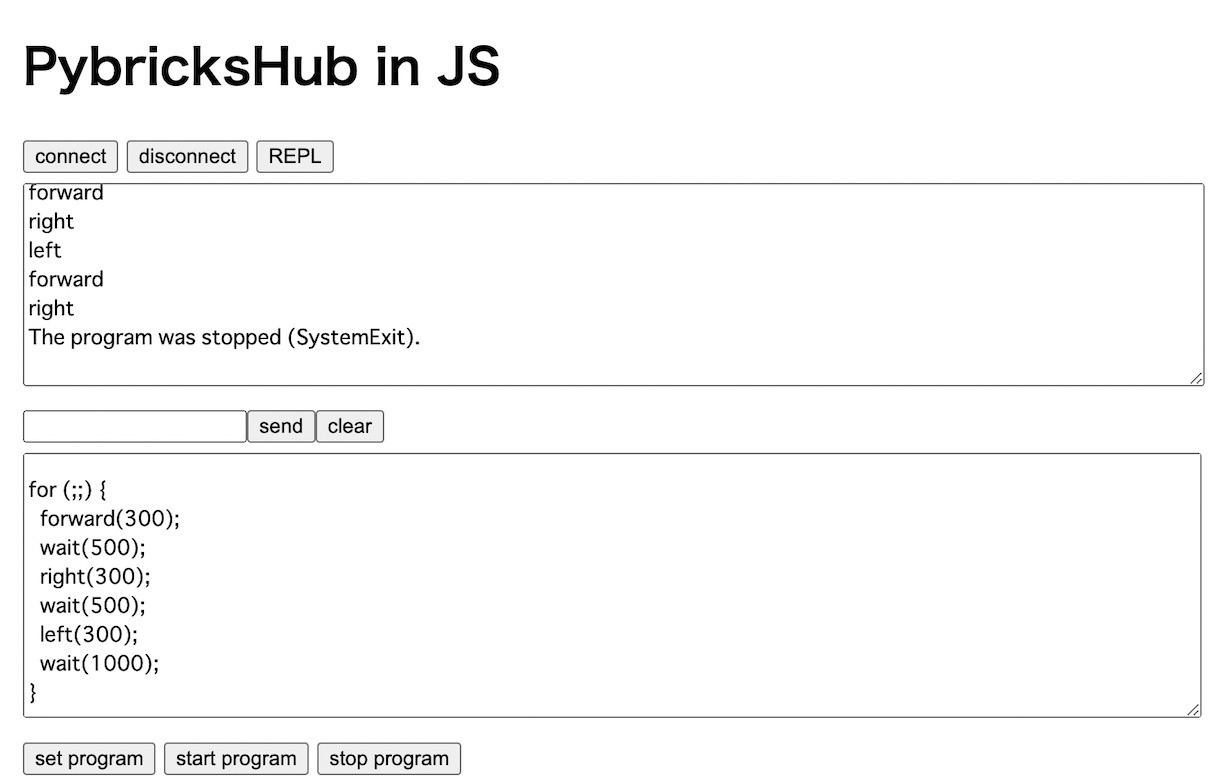Viewport: 1220px width, 782px height.
Task: Click the "left" line in the output log
Action: (45, 250)
